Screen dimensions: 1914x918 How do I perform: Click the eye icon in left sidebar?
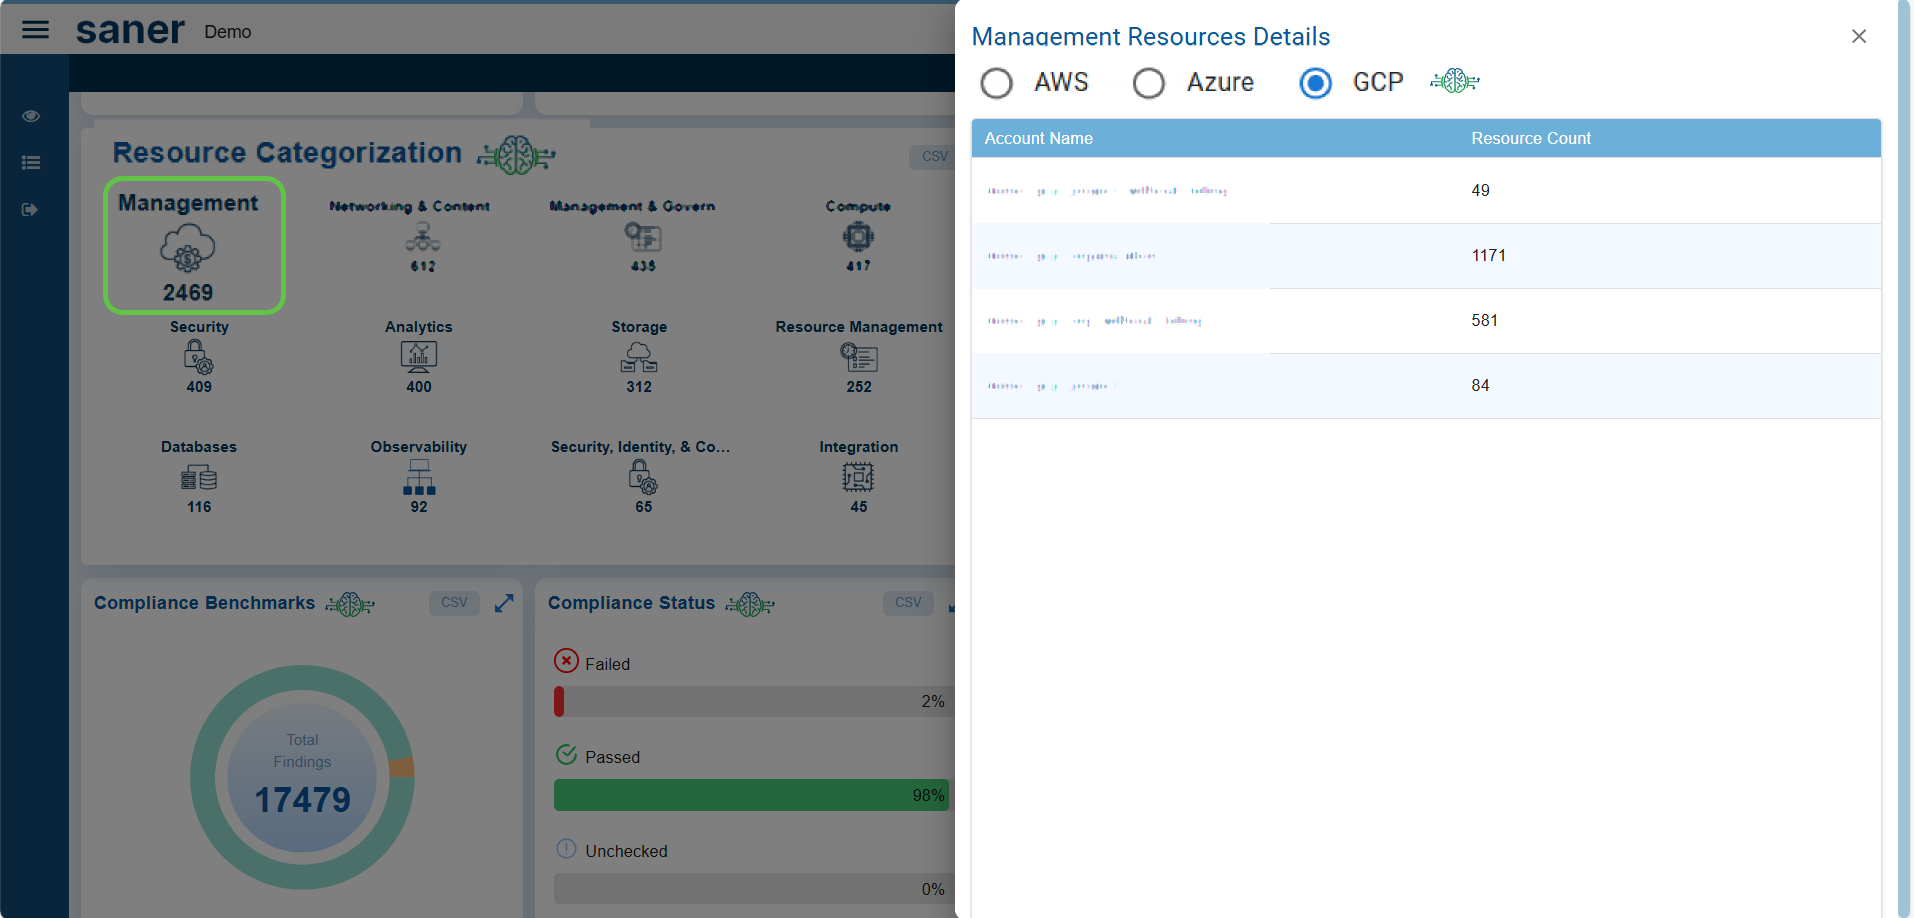coord(31,116)
